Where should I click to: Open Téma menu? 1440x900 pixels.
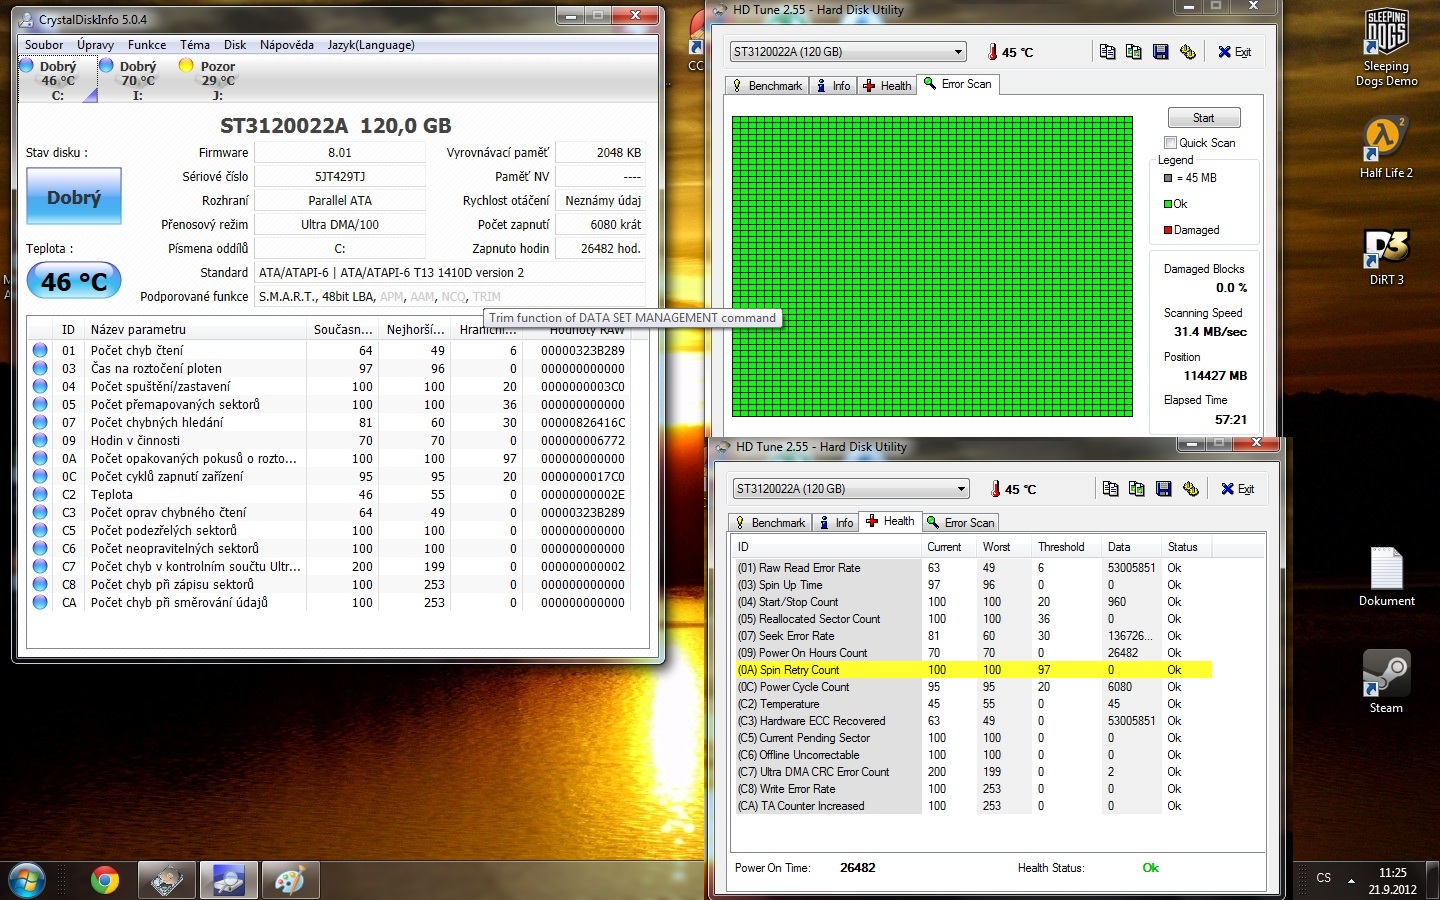pos(195,45)
